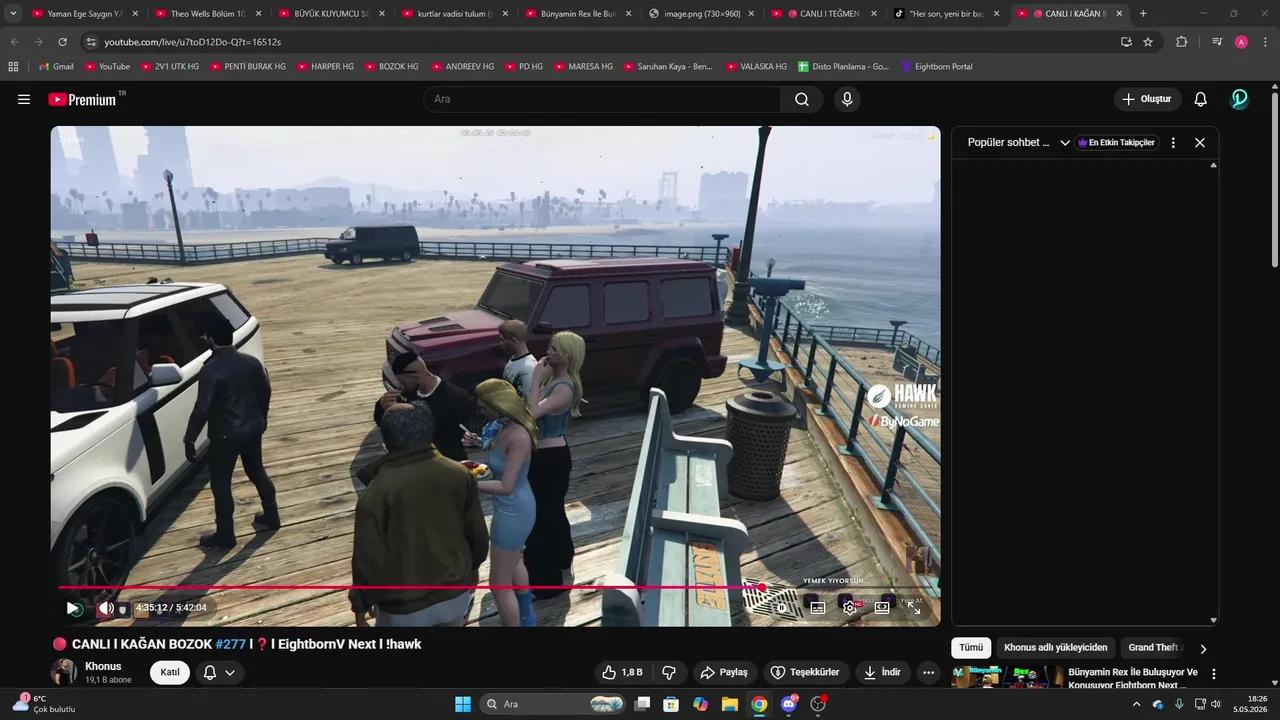This screenshot has width=1280, height=720.
Task: Open the YouTube hamburger guide menu
Action: pos(24,99)
